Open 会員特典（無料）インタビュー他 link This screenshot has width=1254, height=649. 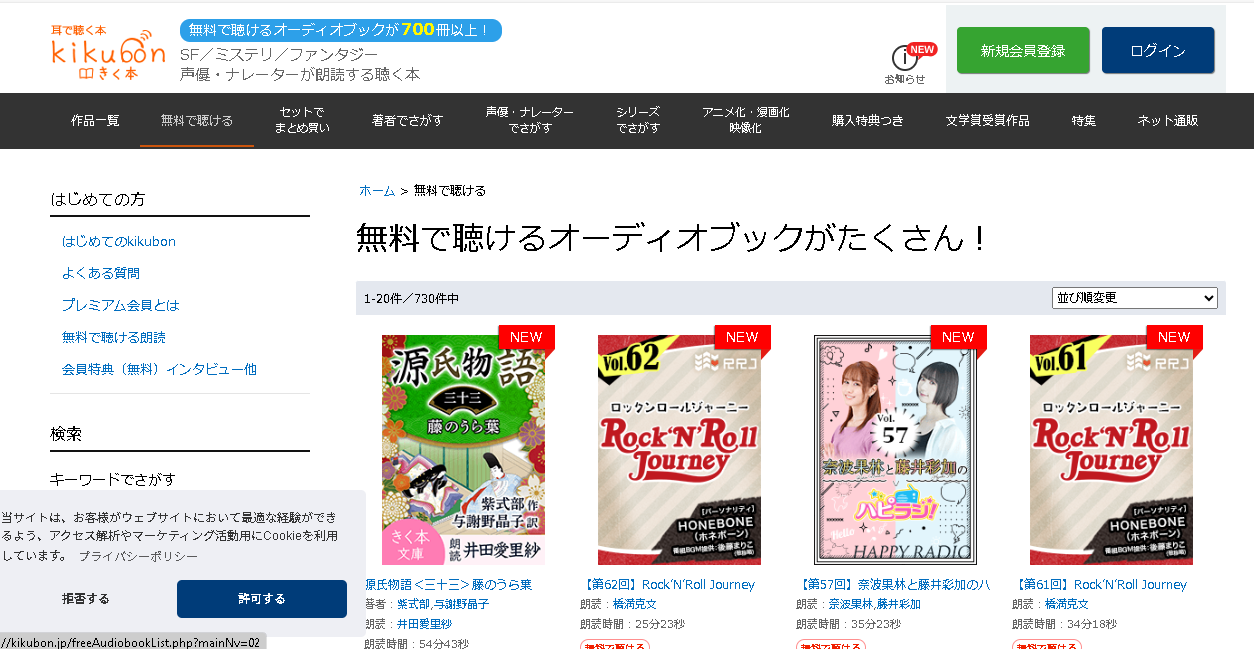[x=159, y=369]
